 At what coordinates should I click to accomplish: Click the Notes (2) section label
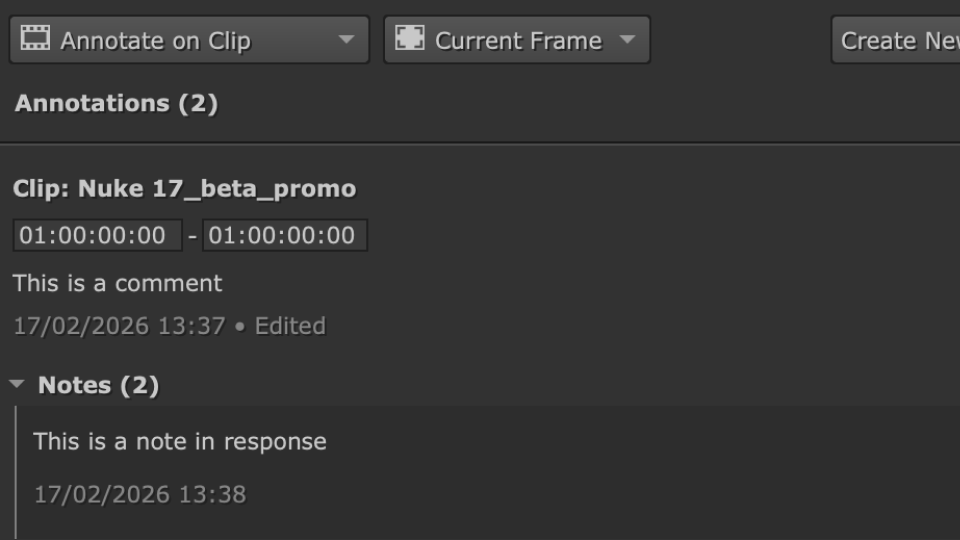click(98, 385)
